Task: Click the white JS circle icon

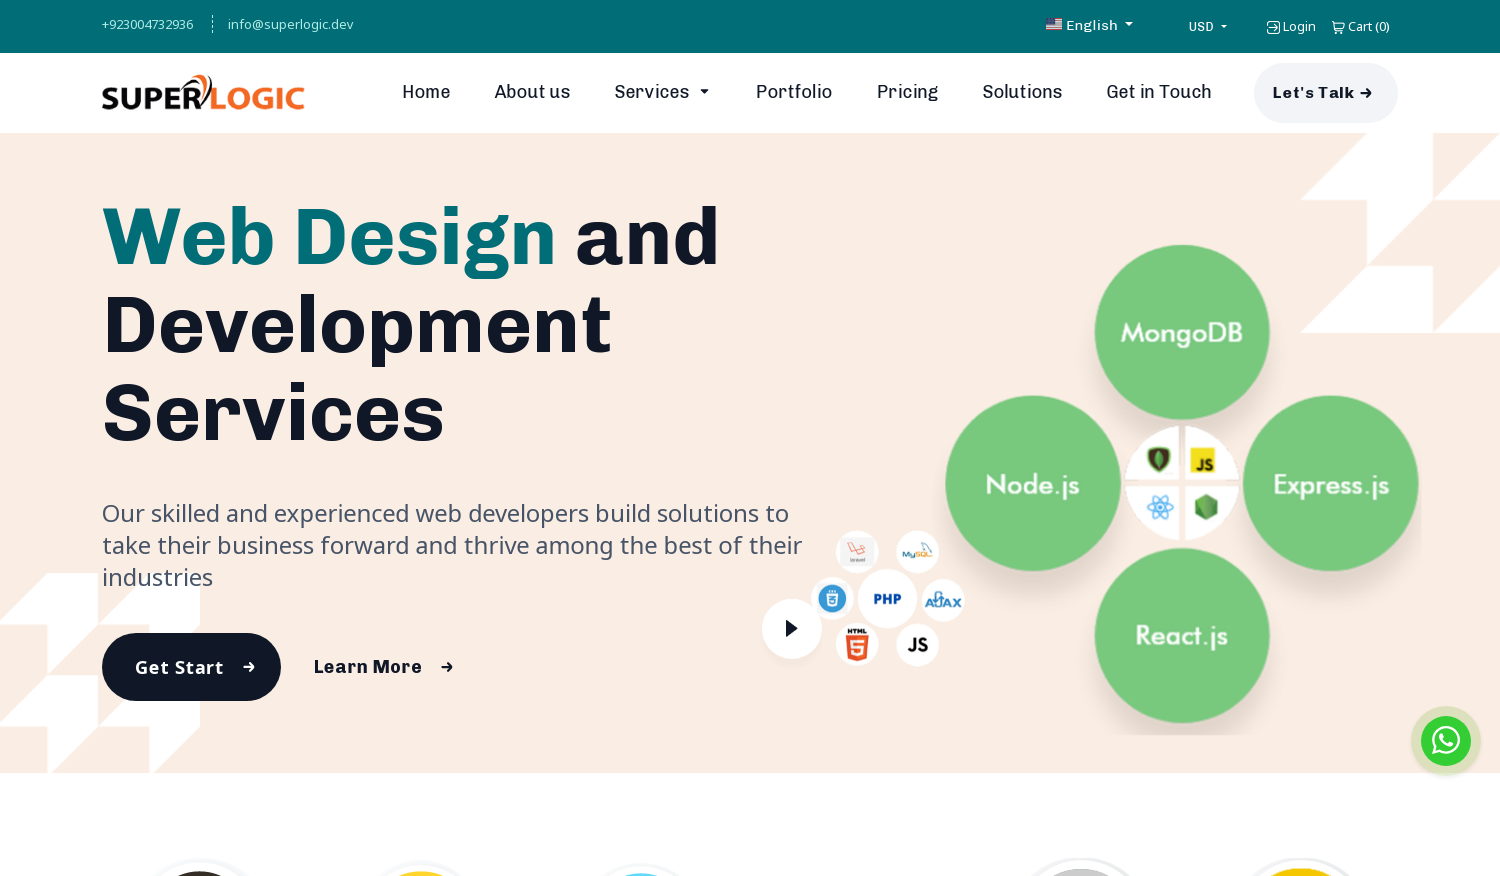Action: point(918,645)
